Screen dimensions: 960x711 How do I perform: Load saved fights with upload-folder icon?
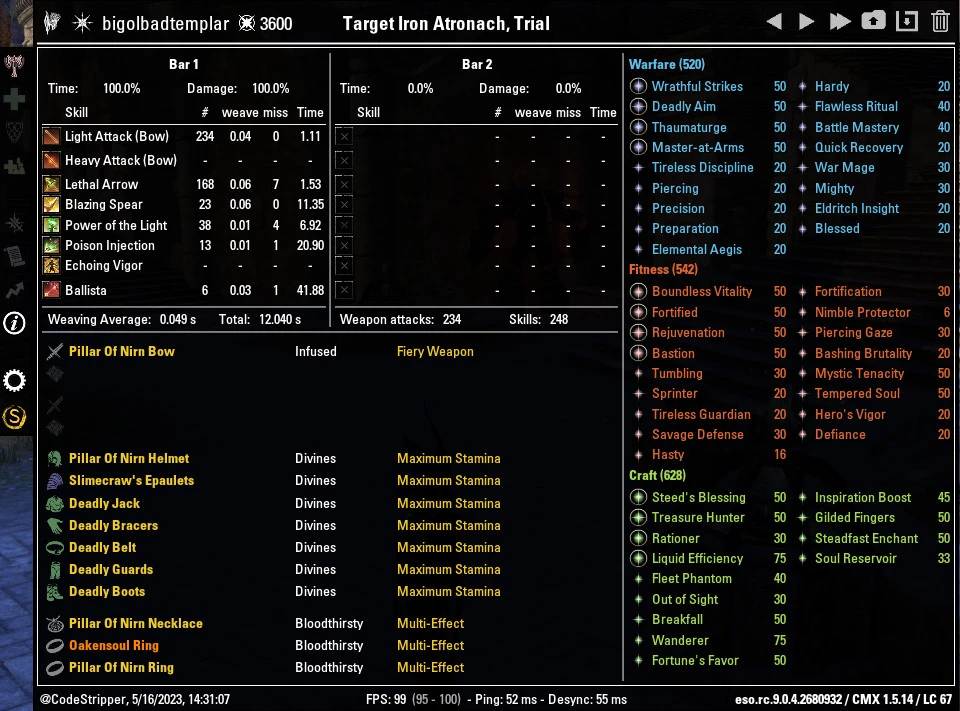(x=873, y=21)
